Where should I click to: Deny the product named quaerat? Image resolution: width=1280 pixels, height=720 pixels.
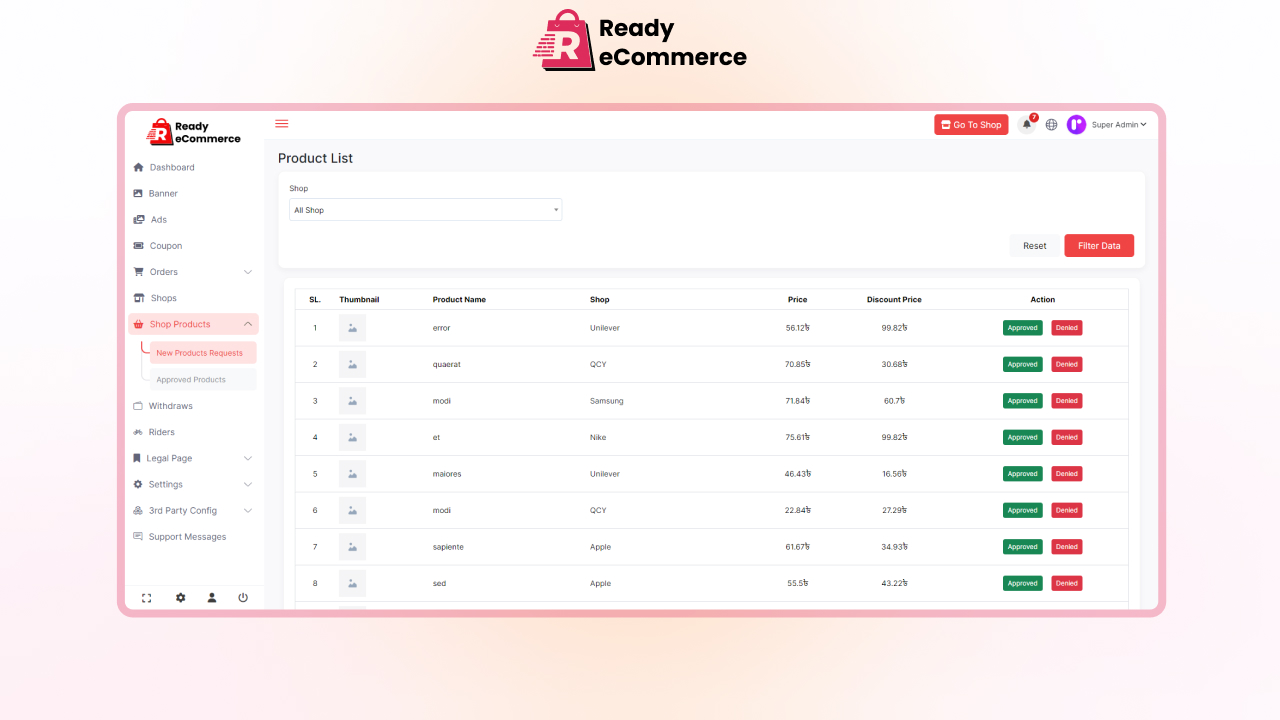[1066, 364]
